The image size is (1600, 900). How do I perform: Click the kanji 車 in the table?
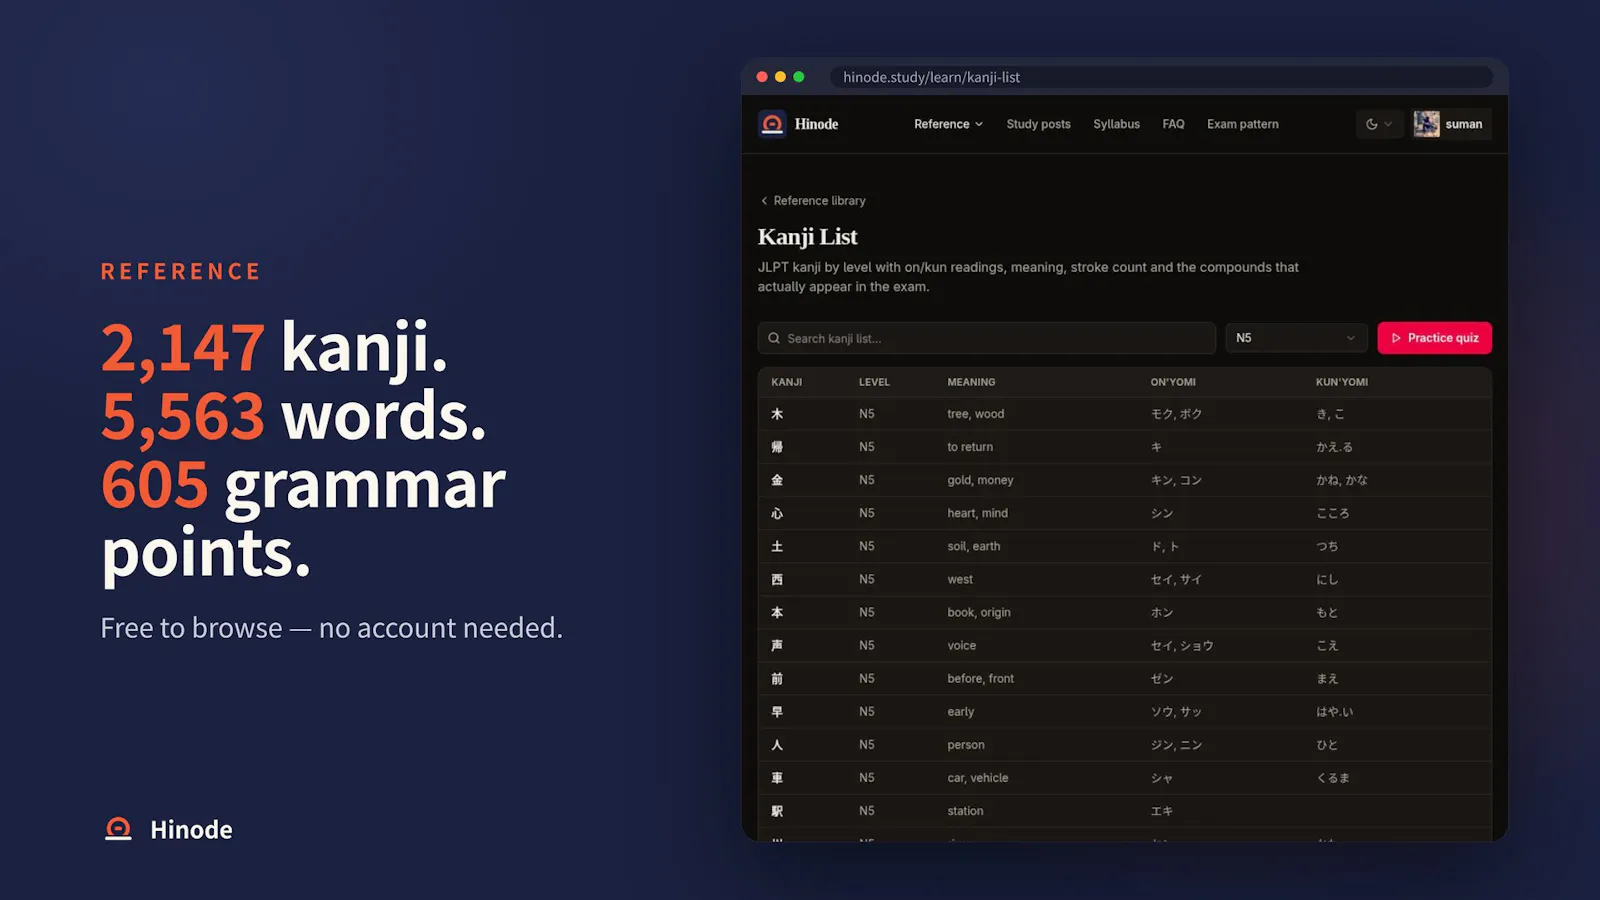click(777, 777)
